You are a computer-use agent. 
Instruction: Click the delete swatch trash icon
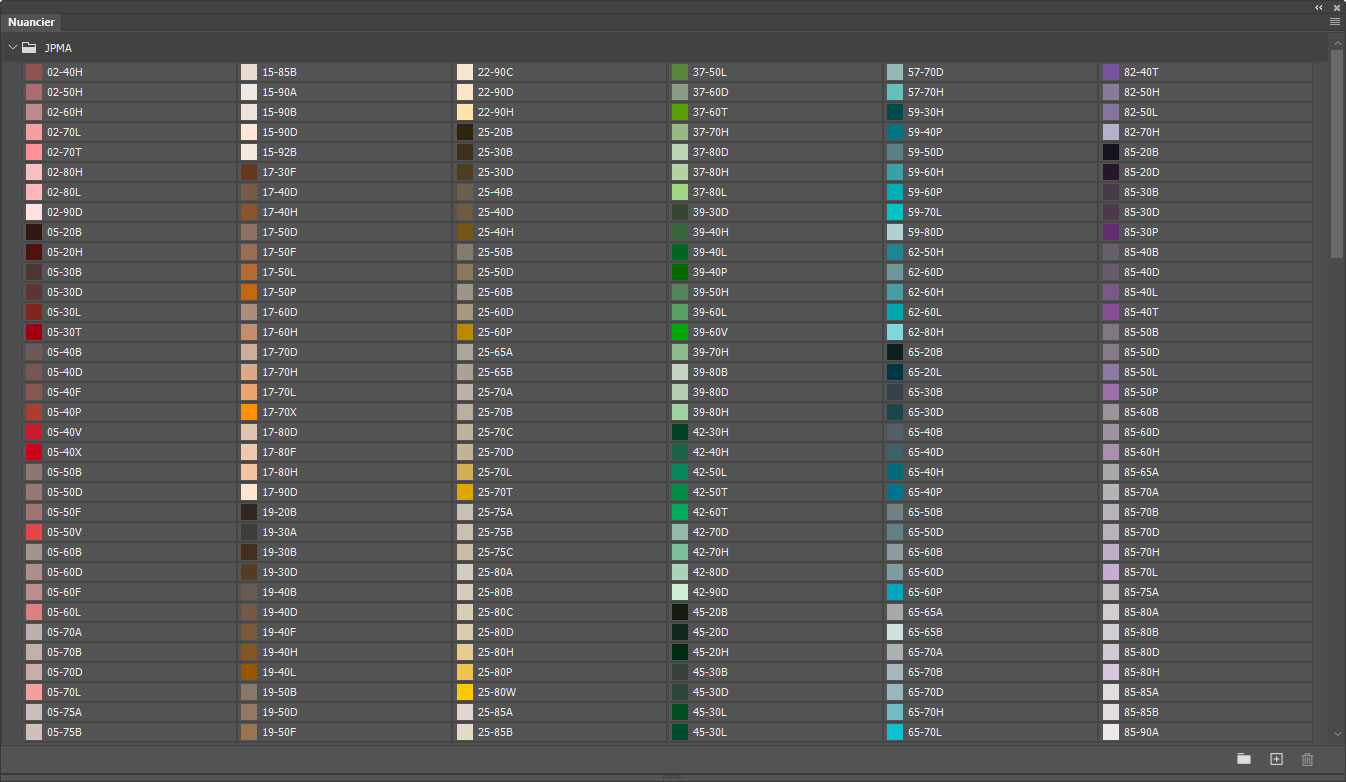click(1307, 759)
